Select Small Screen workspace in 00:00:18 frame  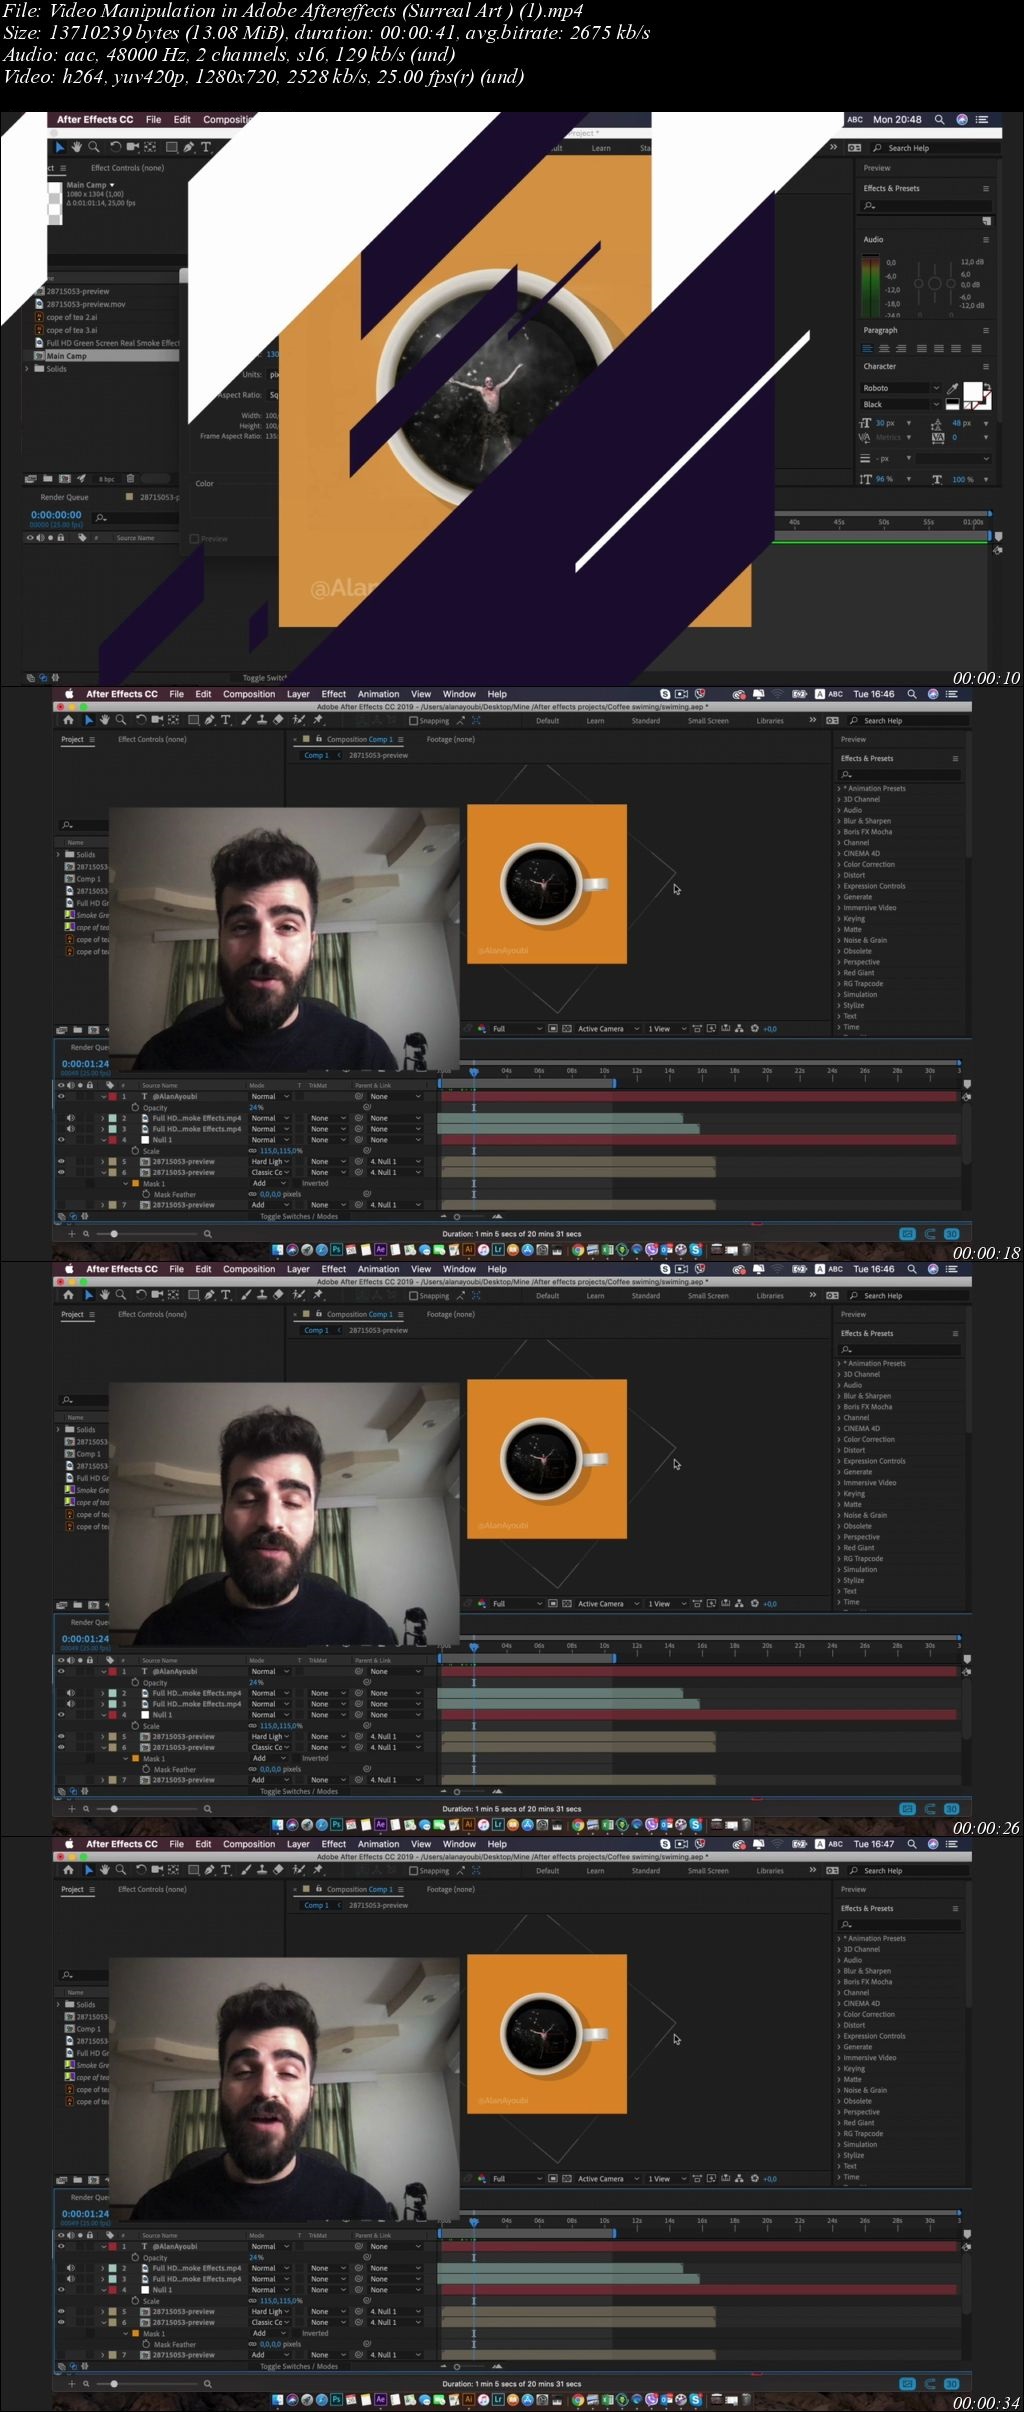pos(708,720)
